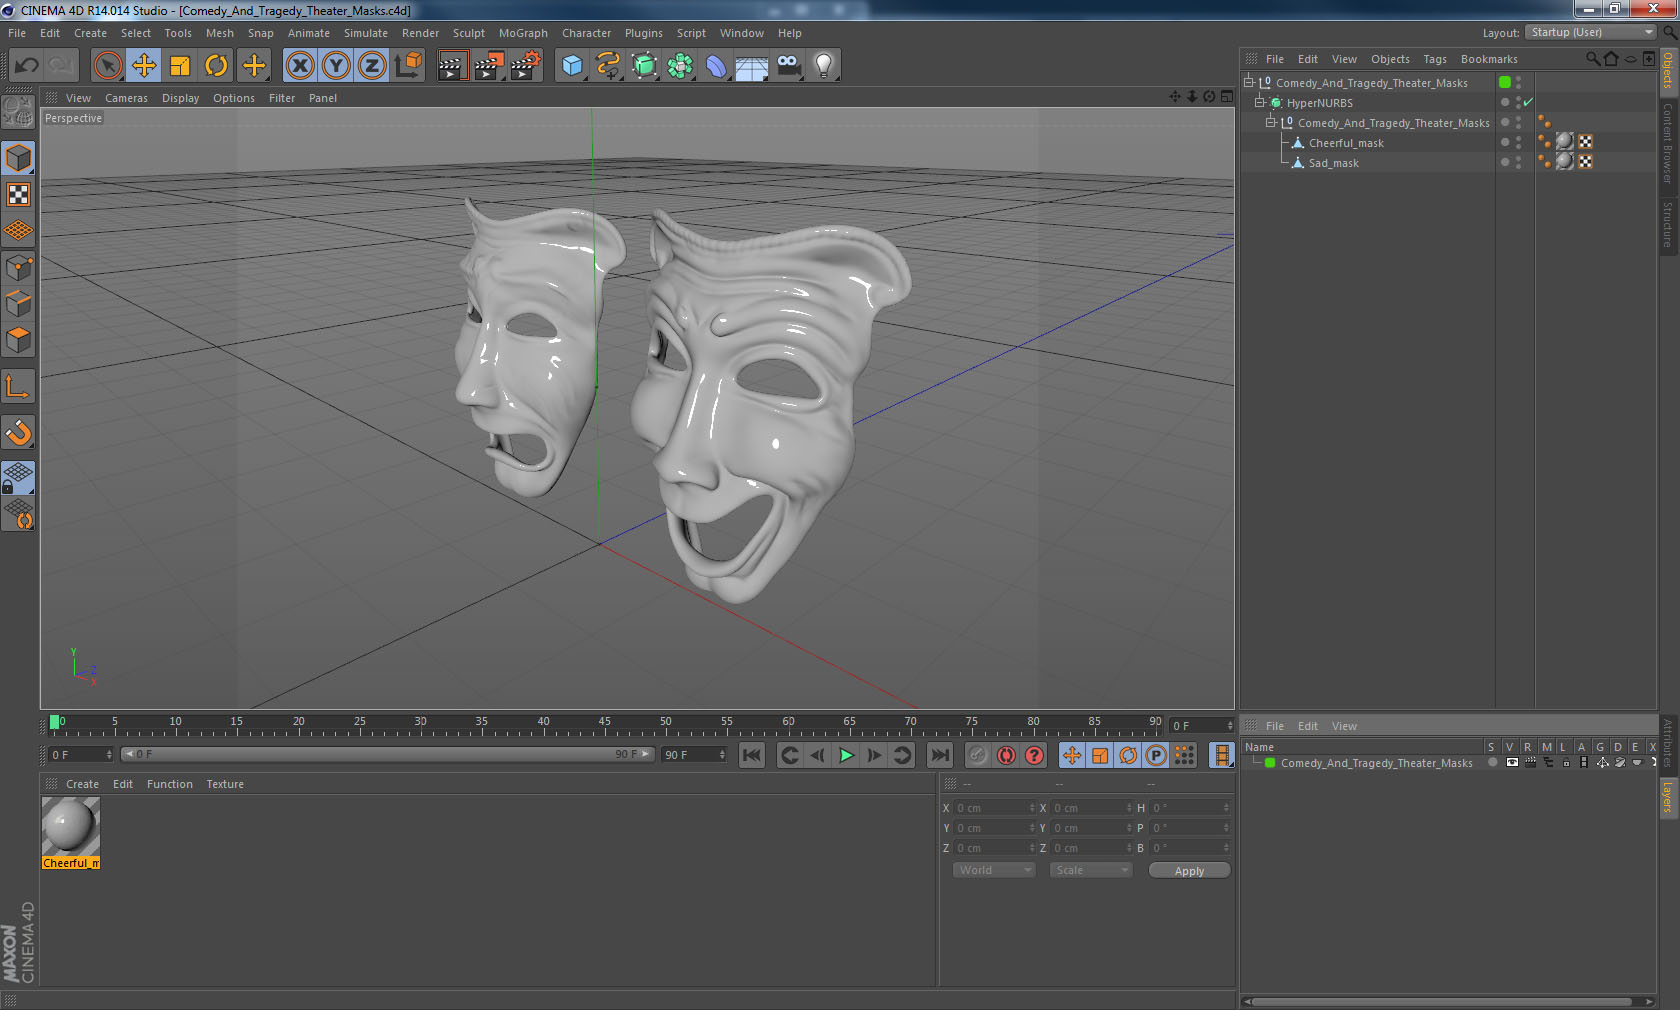Toggle HyperNURBS enable checkmark
Viewport: 1680px width, 1010px height.
point(1528,103)
